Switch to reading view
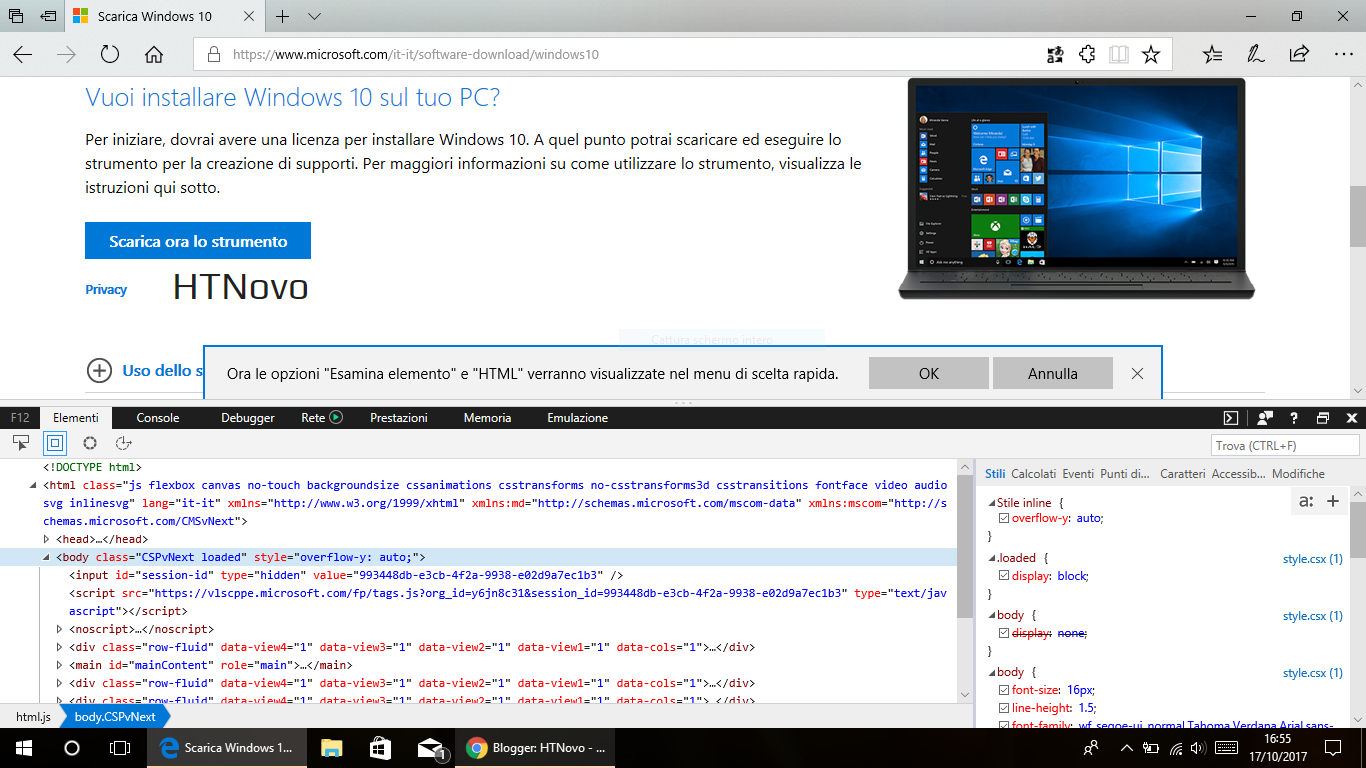The height and width of the screenshot is (768, 1366). pyautogui.click(x=1119, y=54)
